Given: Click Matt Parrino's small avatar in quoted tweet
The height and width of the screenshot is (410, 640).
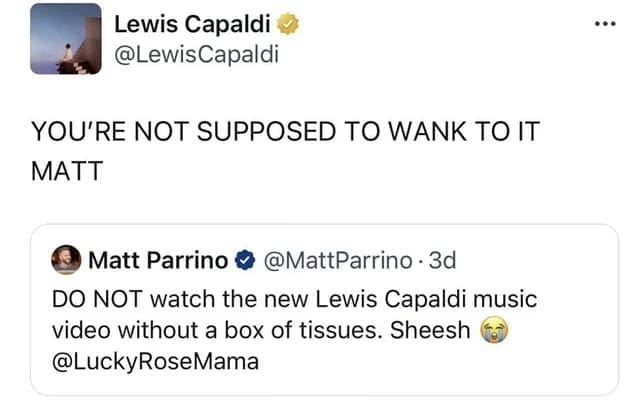Looking at the screenshot, I should [68, 261].
